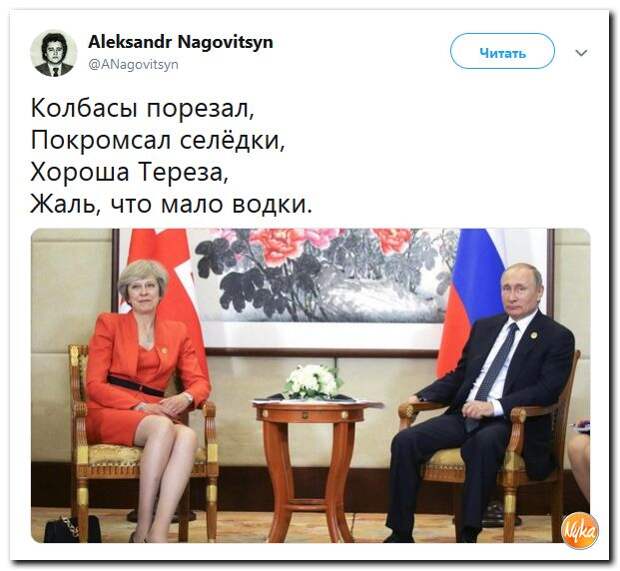Viewport: 620px width, 571px height.
Task: Open the author's profile avatar
Action: tap(54, 53)
